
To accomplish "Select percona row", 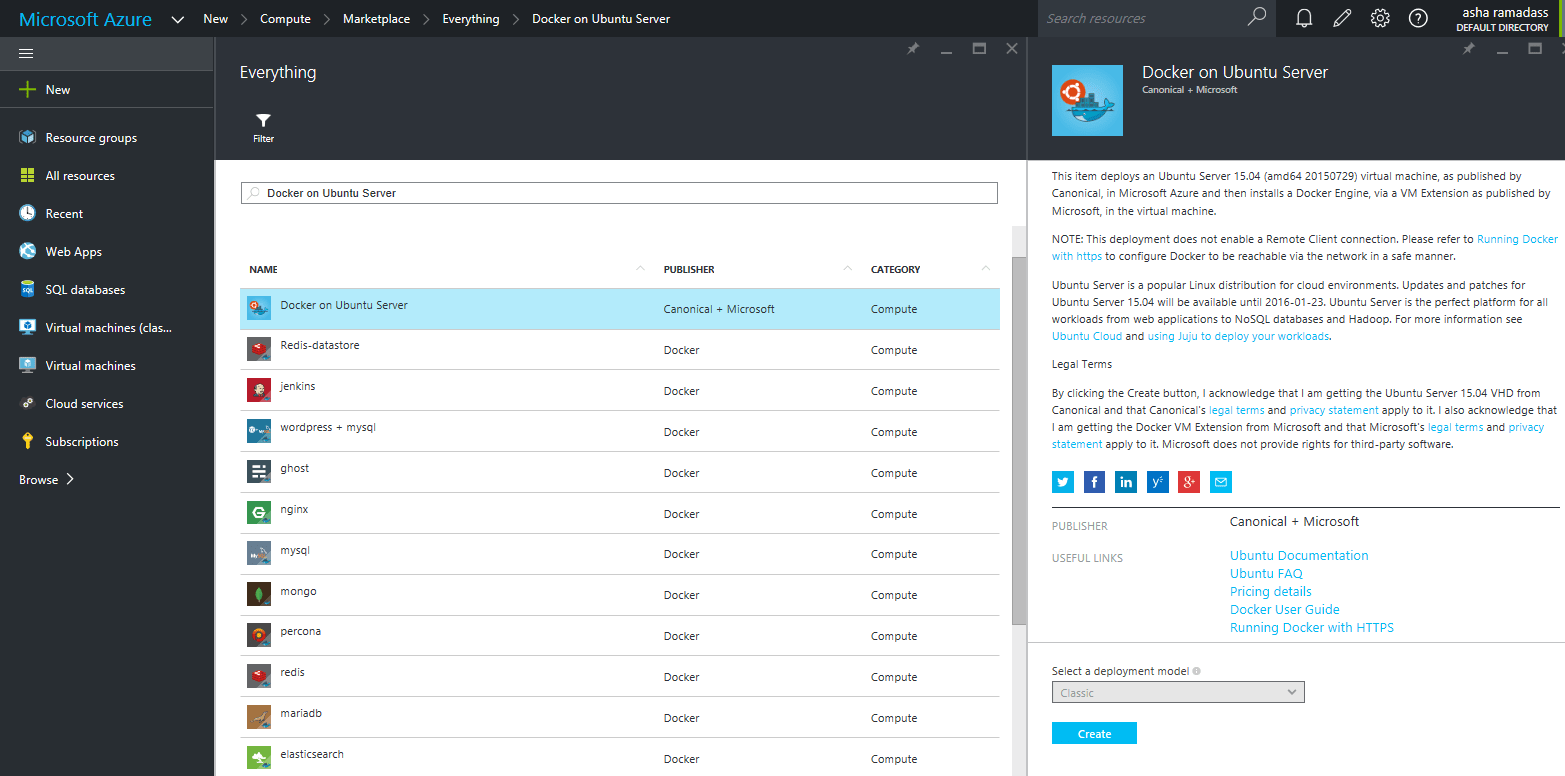I will point(620,636).
